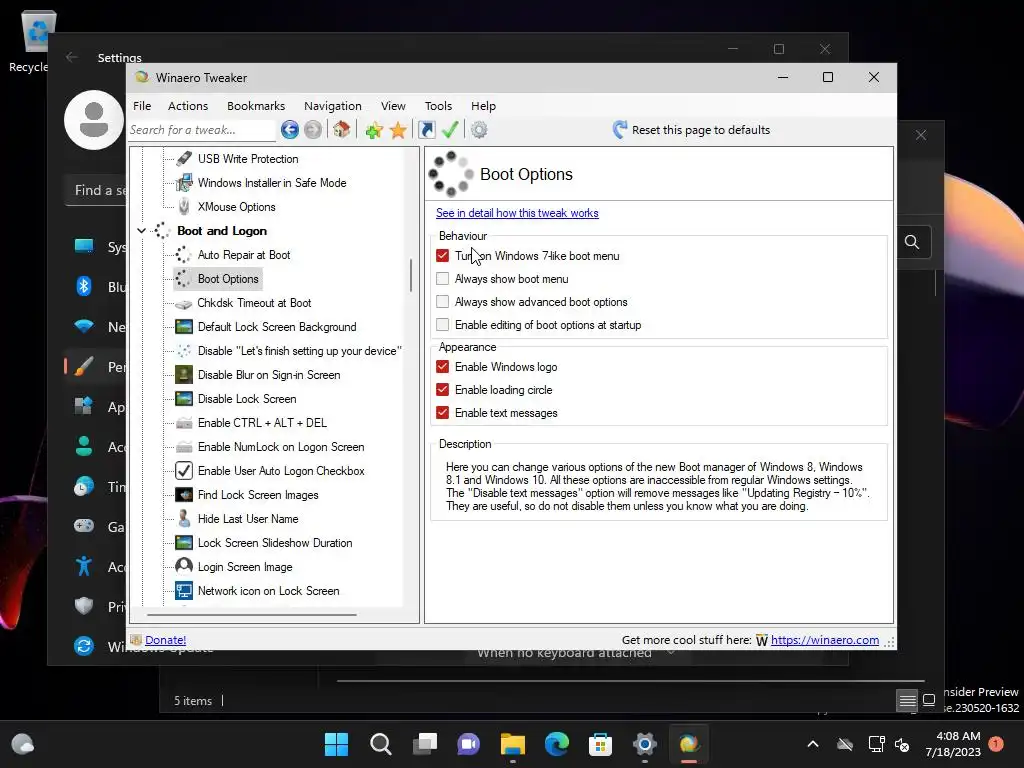Open the Navigation menu
This screenshot has width=1024, height=768.
(x=332, y=106)
